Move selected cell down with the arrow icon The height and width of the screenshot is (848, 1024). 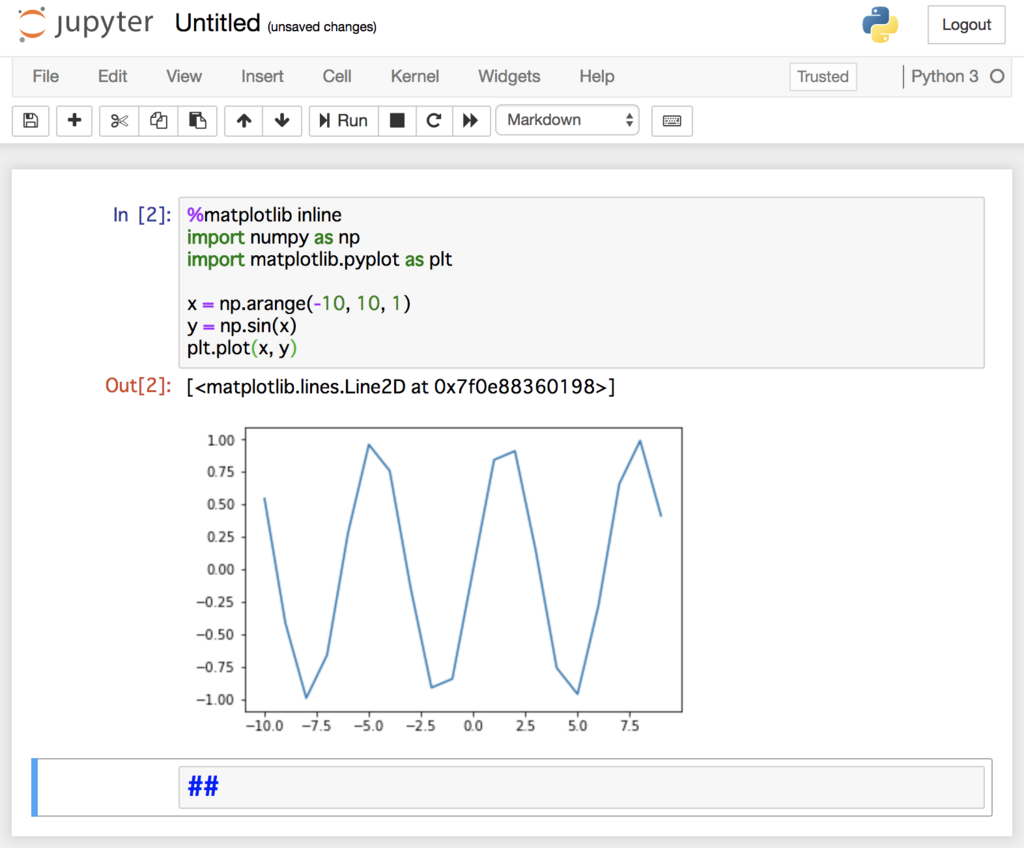[x=282, y=121]
